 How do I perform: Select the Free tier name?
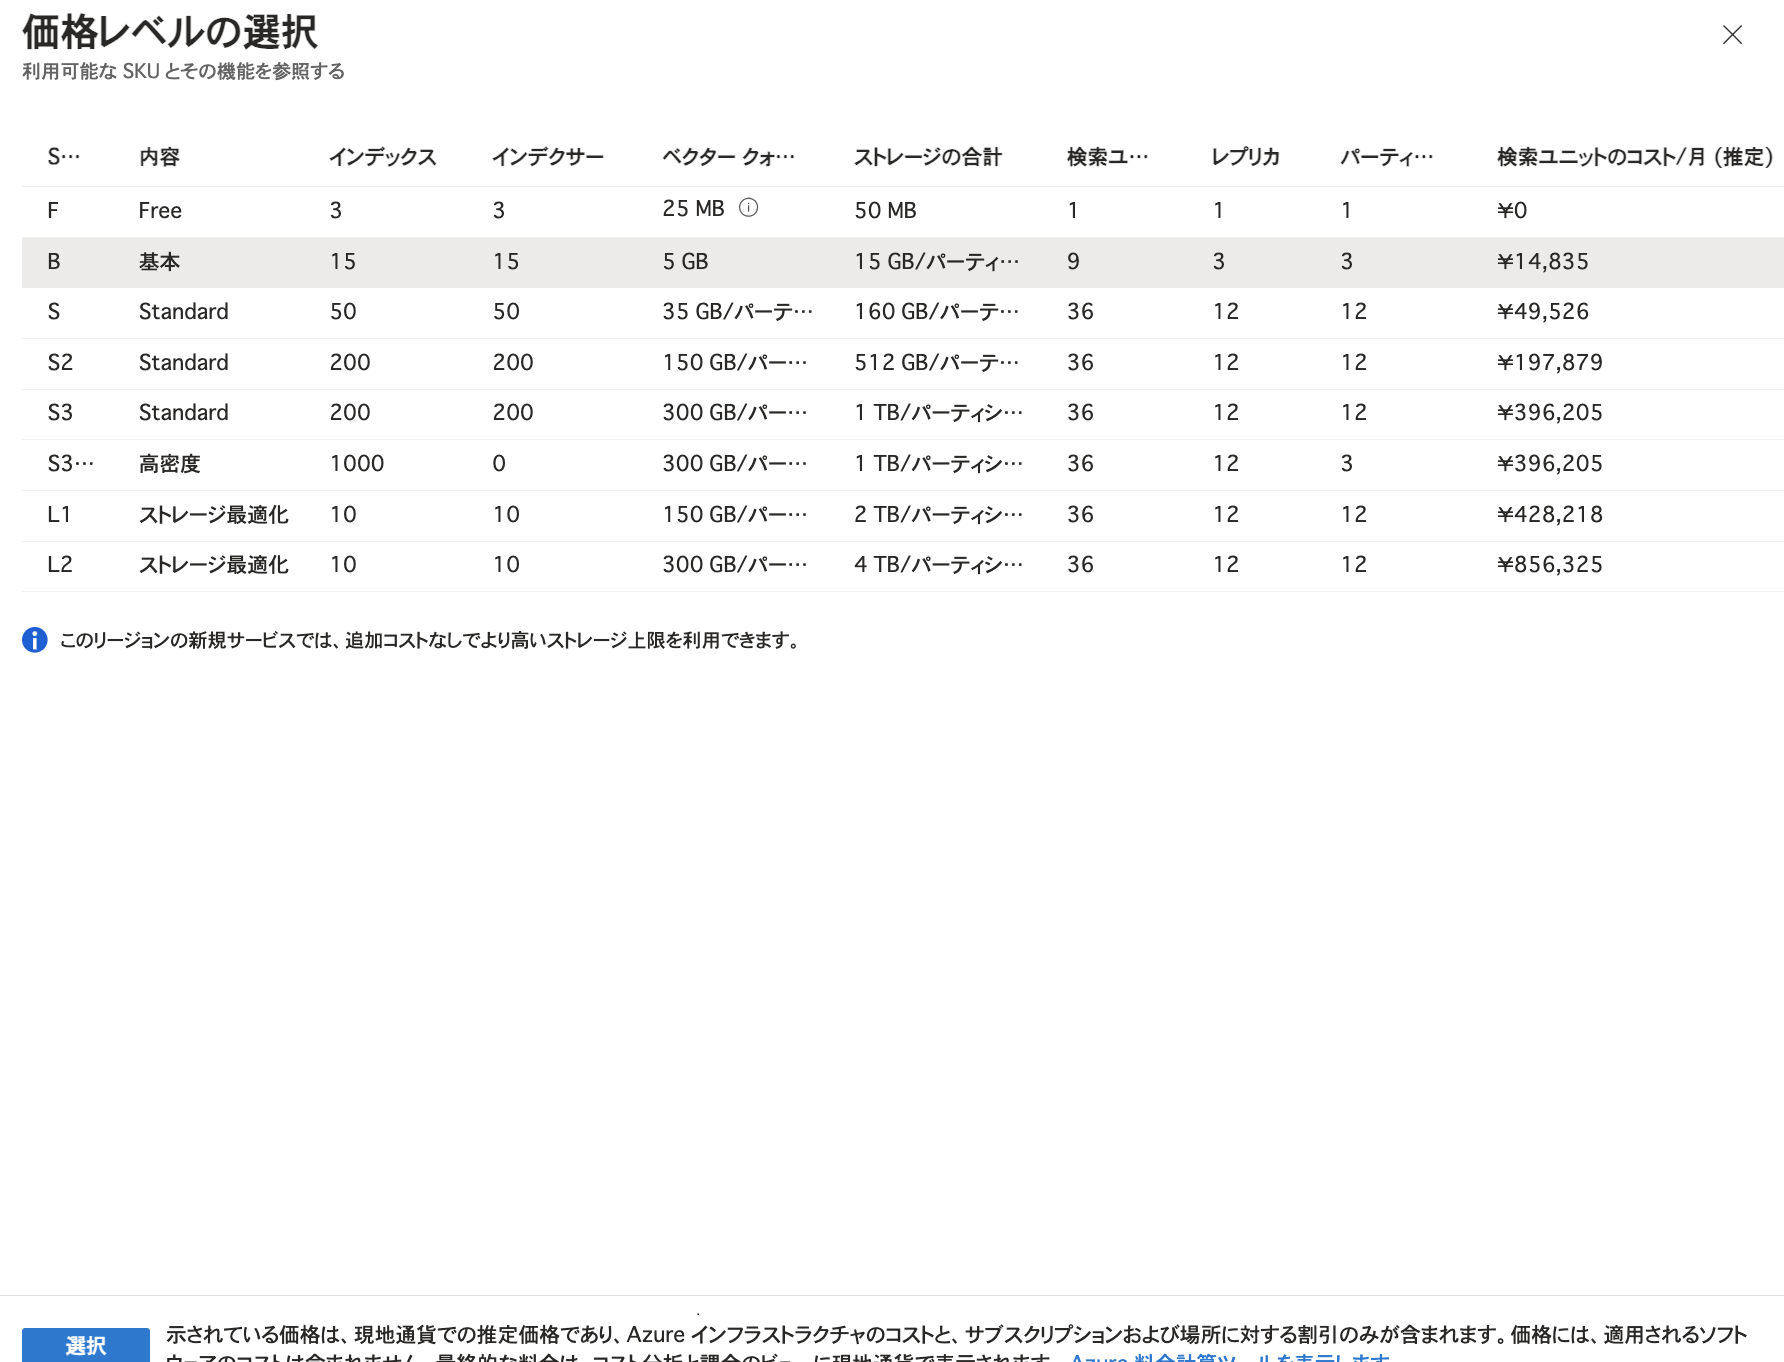coord(160,210)
